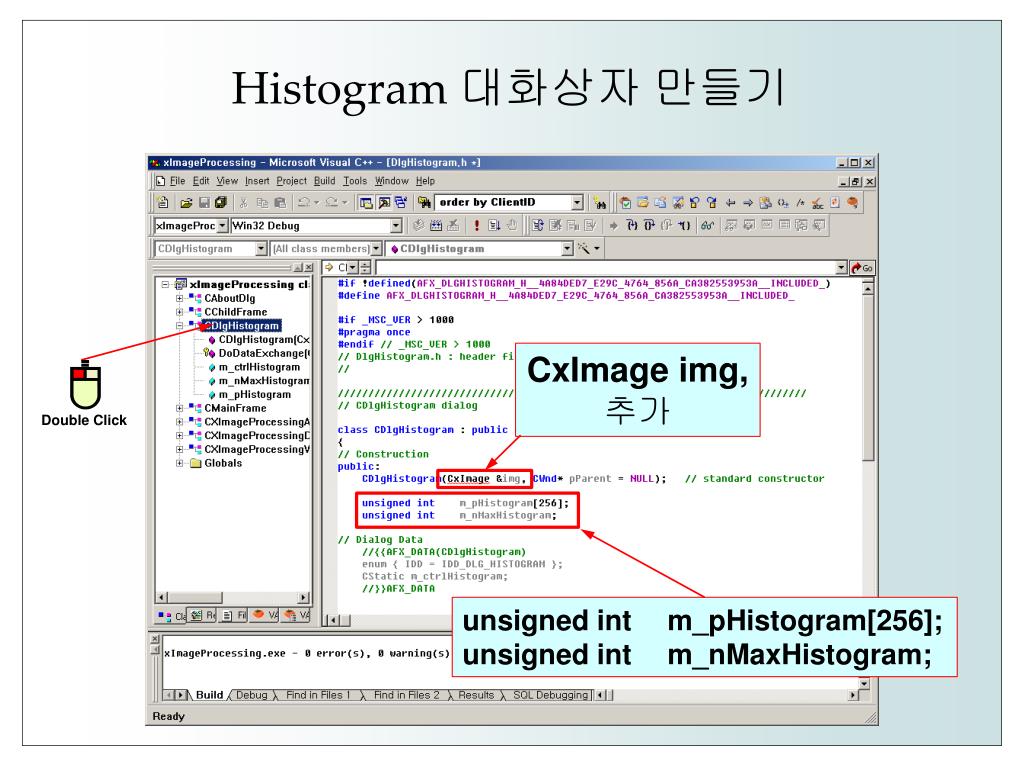
Task: Open the Project menu
Action: pyautogui.click(x=291, y=181)
